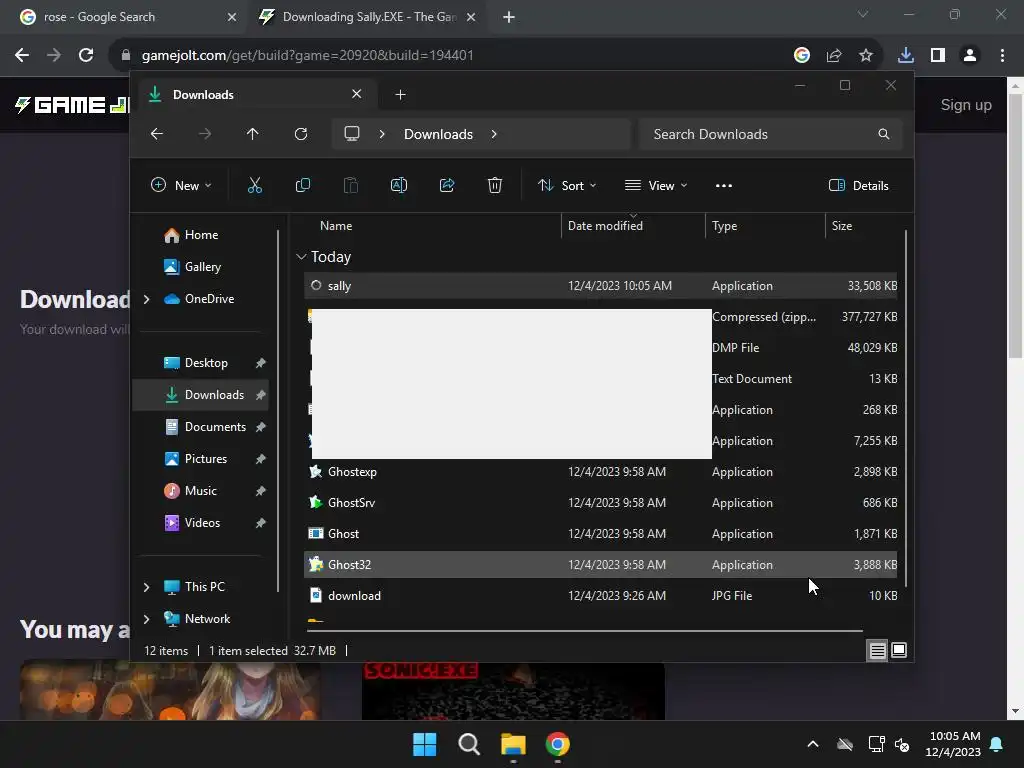Open a new Chrome tab
This screenshot has height=768, width=1024.
[x=509, y=17]
